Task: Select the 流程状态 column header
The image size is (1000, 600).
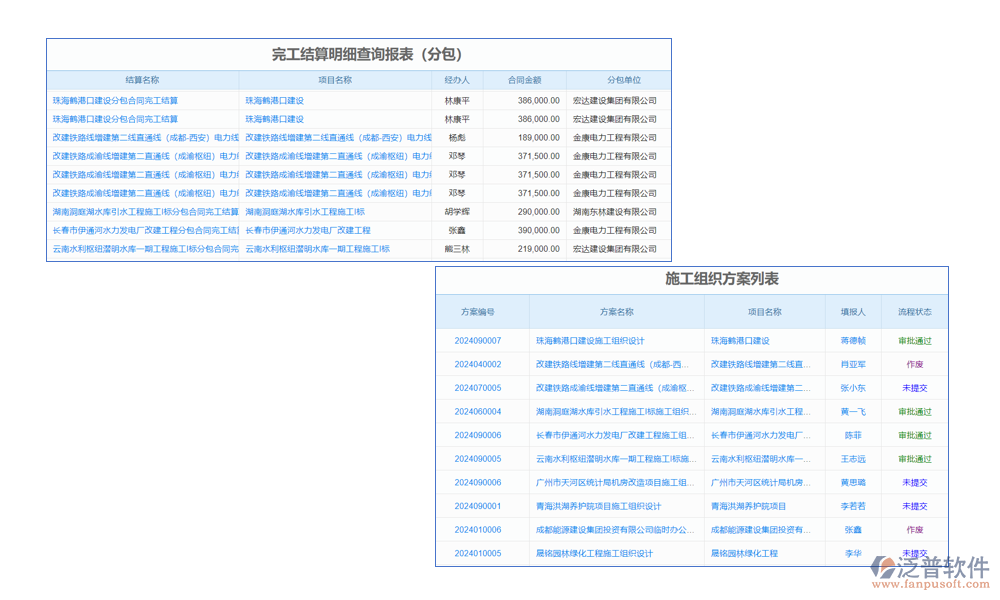Action: [915, 311]
